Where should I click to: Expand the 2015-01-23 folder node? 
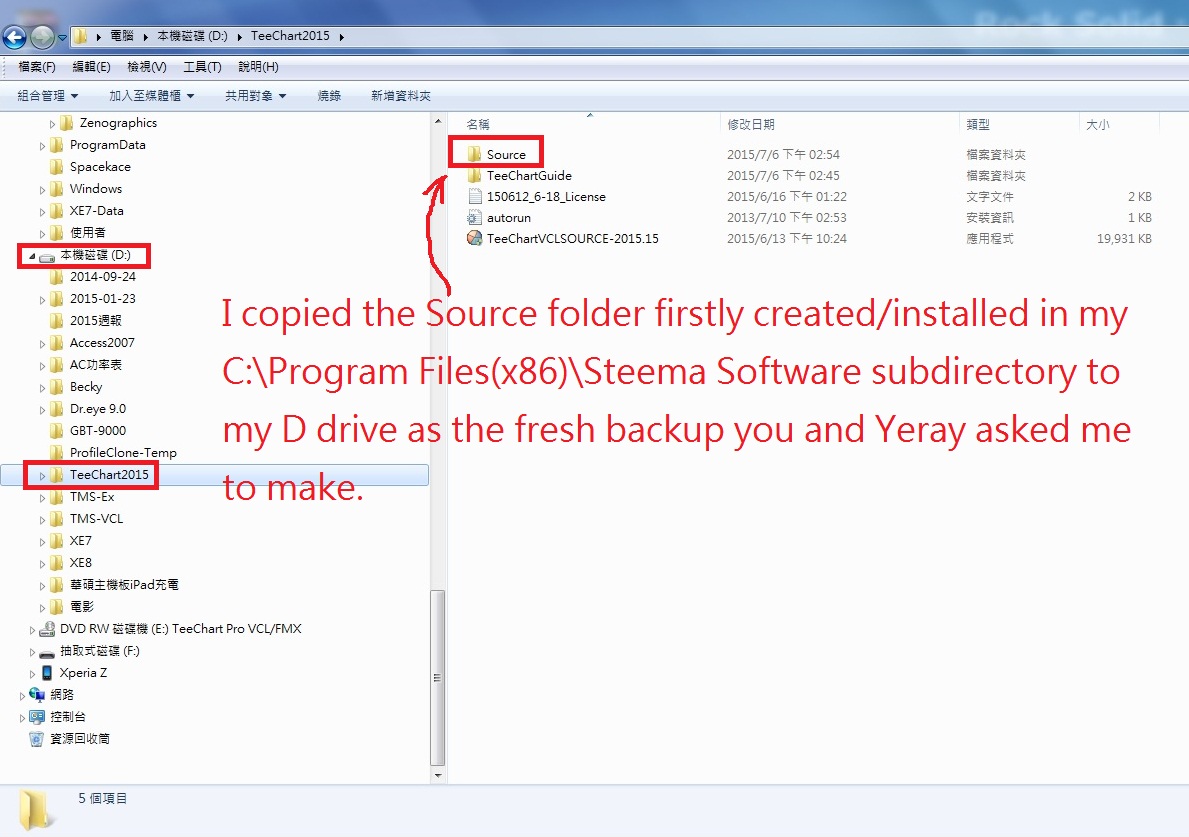(42, 300)
